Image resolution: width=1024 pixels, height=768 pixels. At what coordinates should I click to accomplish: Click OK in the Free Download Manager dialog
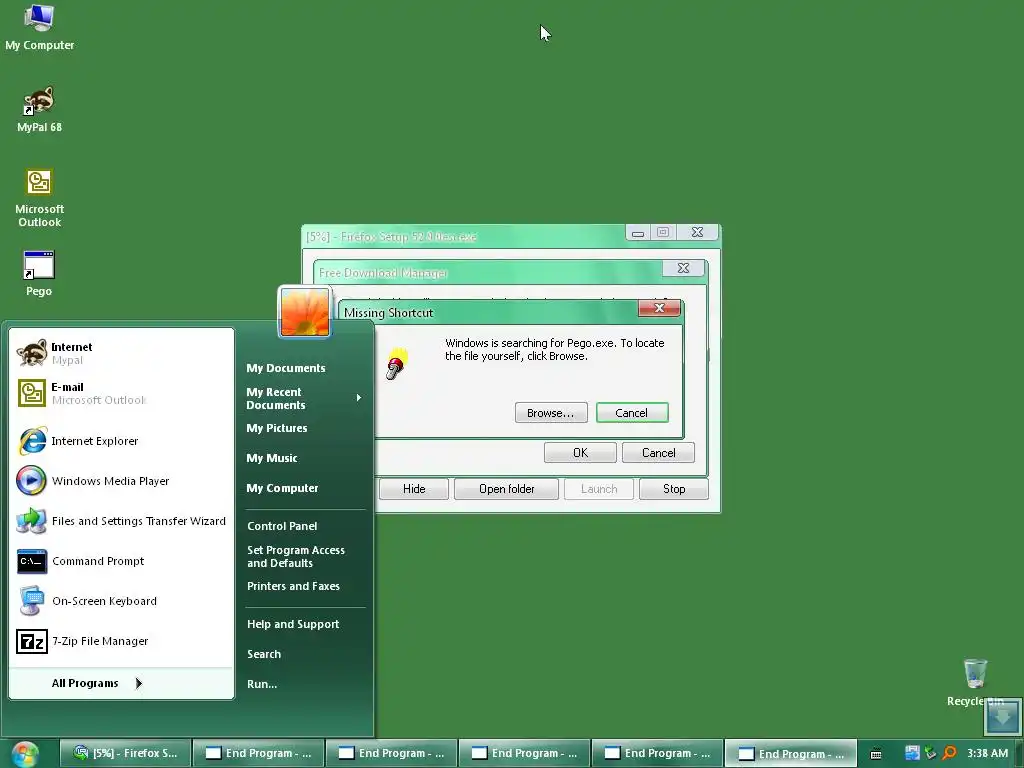coord(580,453)
